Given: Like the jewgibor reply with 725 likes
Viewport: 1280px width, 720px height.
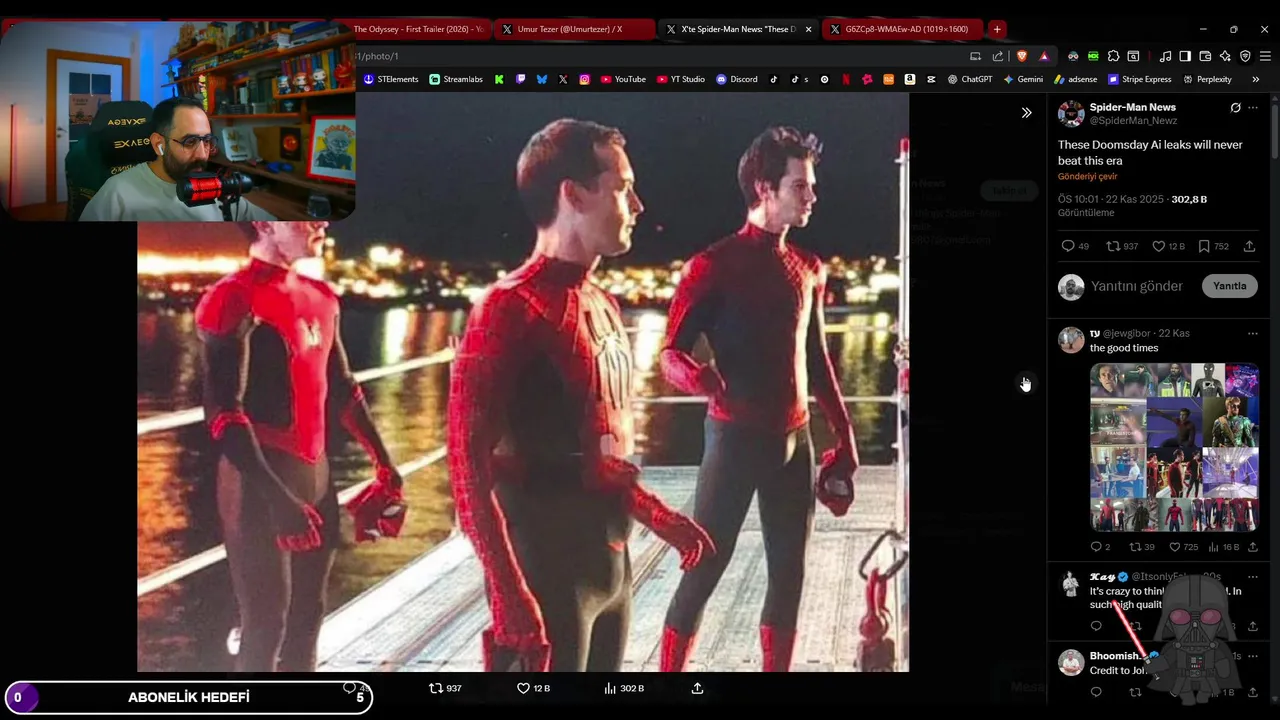Looking at the screenshot, I should [1175, 547].
